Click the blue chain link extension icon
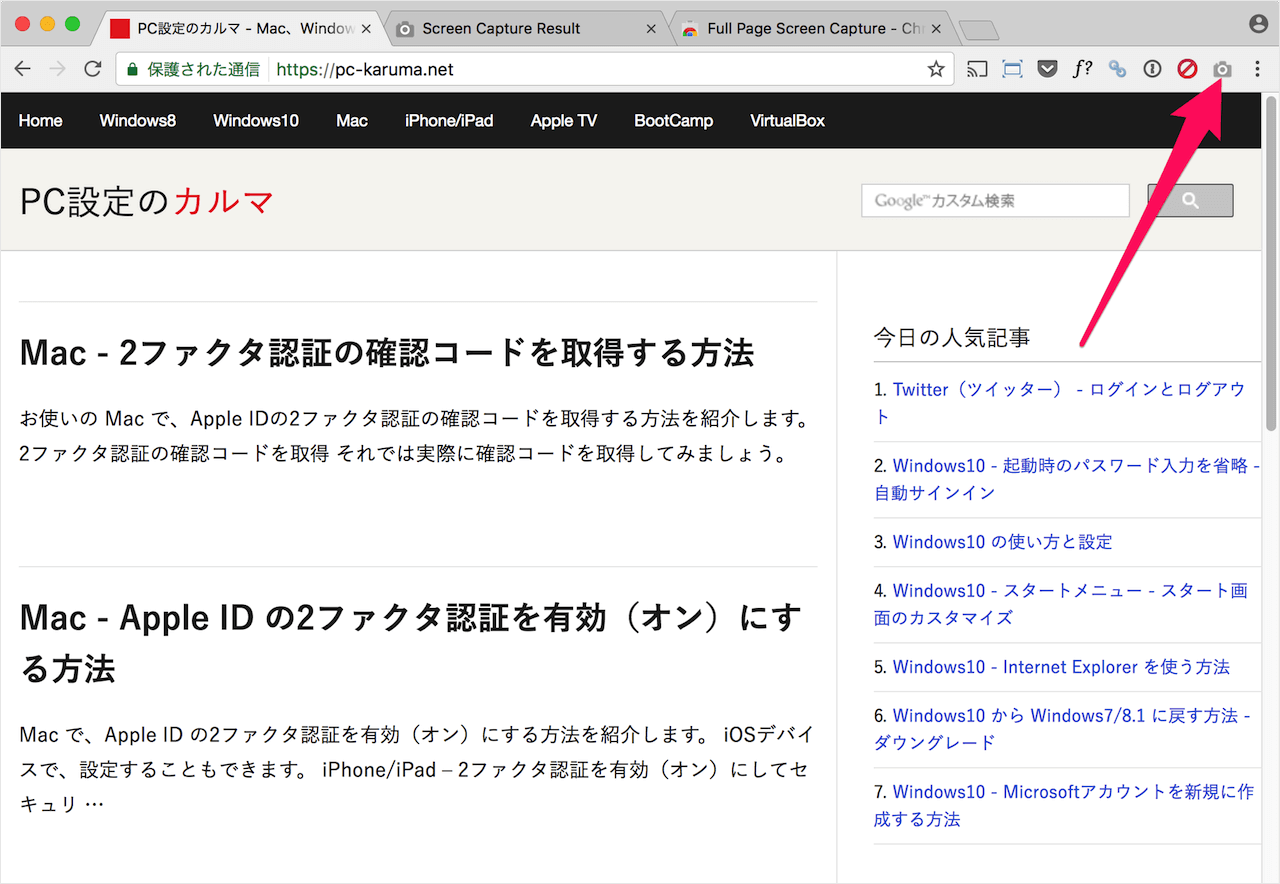The width and height of the screenshot is (1280, 884). coord(1118,69)
